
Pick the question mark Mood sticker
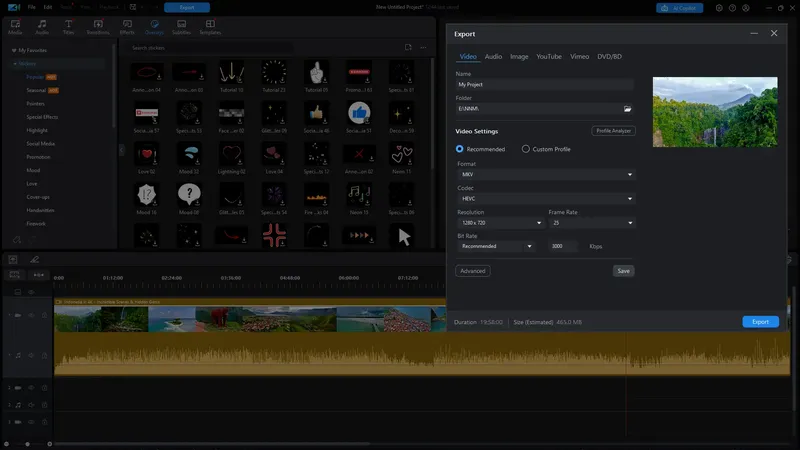[x=189, y=194]
